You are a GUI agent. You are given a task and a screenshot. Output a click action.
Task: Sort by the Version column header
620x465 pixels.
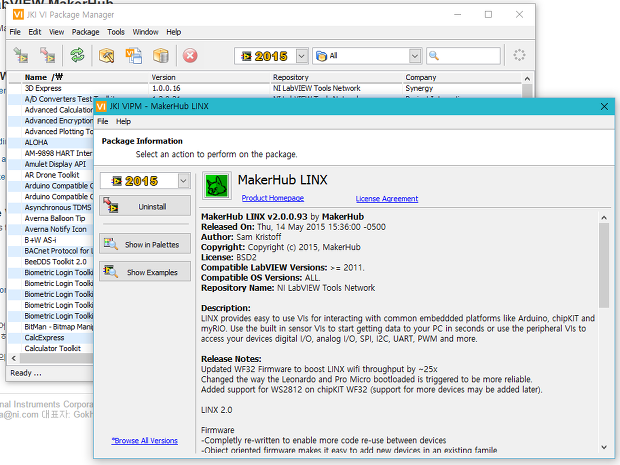pyautogui.click(x=209, y=77)
